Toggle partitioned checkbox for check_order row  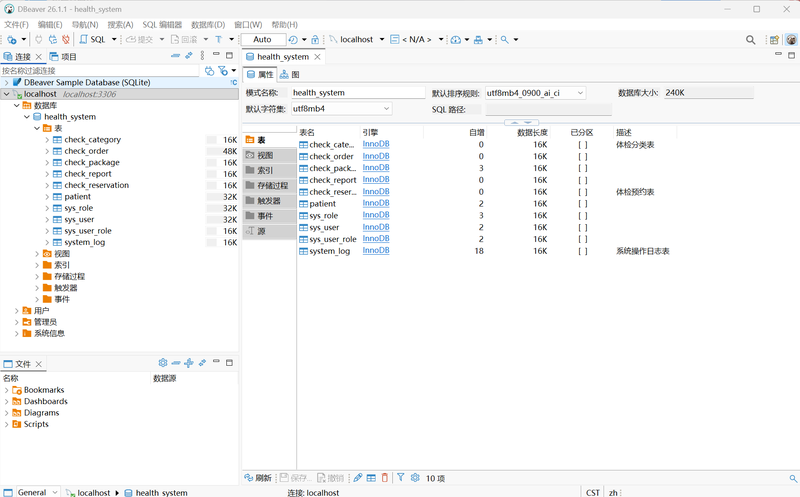(583, 157)
